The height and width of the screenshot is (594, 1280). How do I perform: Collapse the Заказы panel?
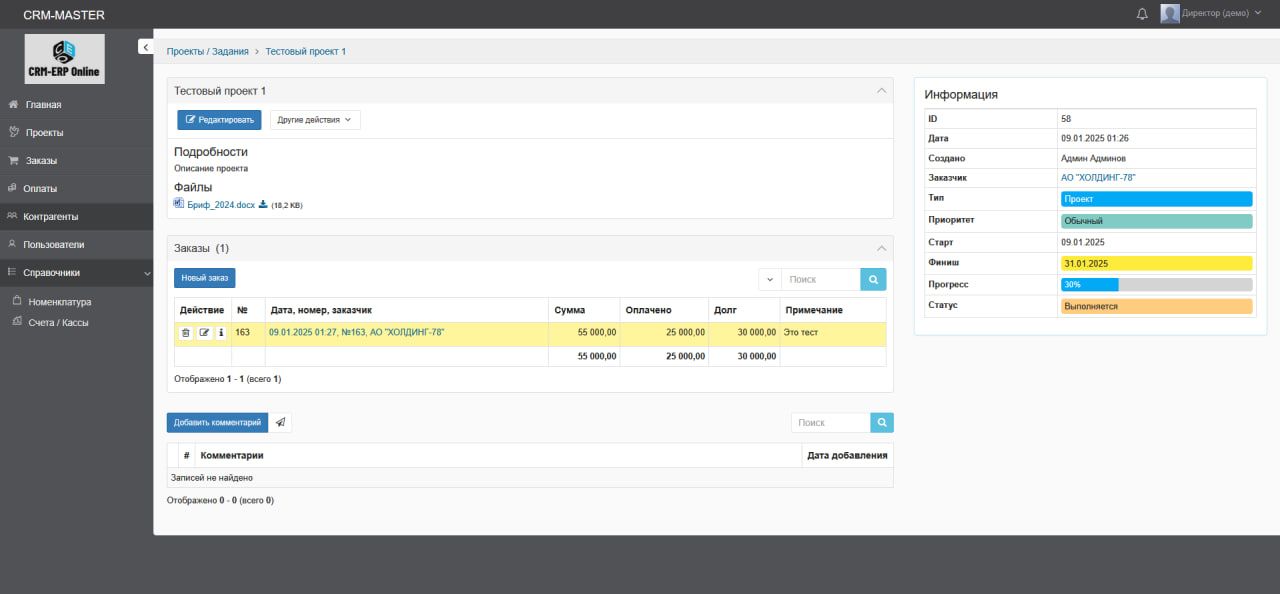[881, 248]
